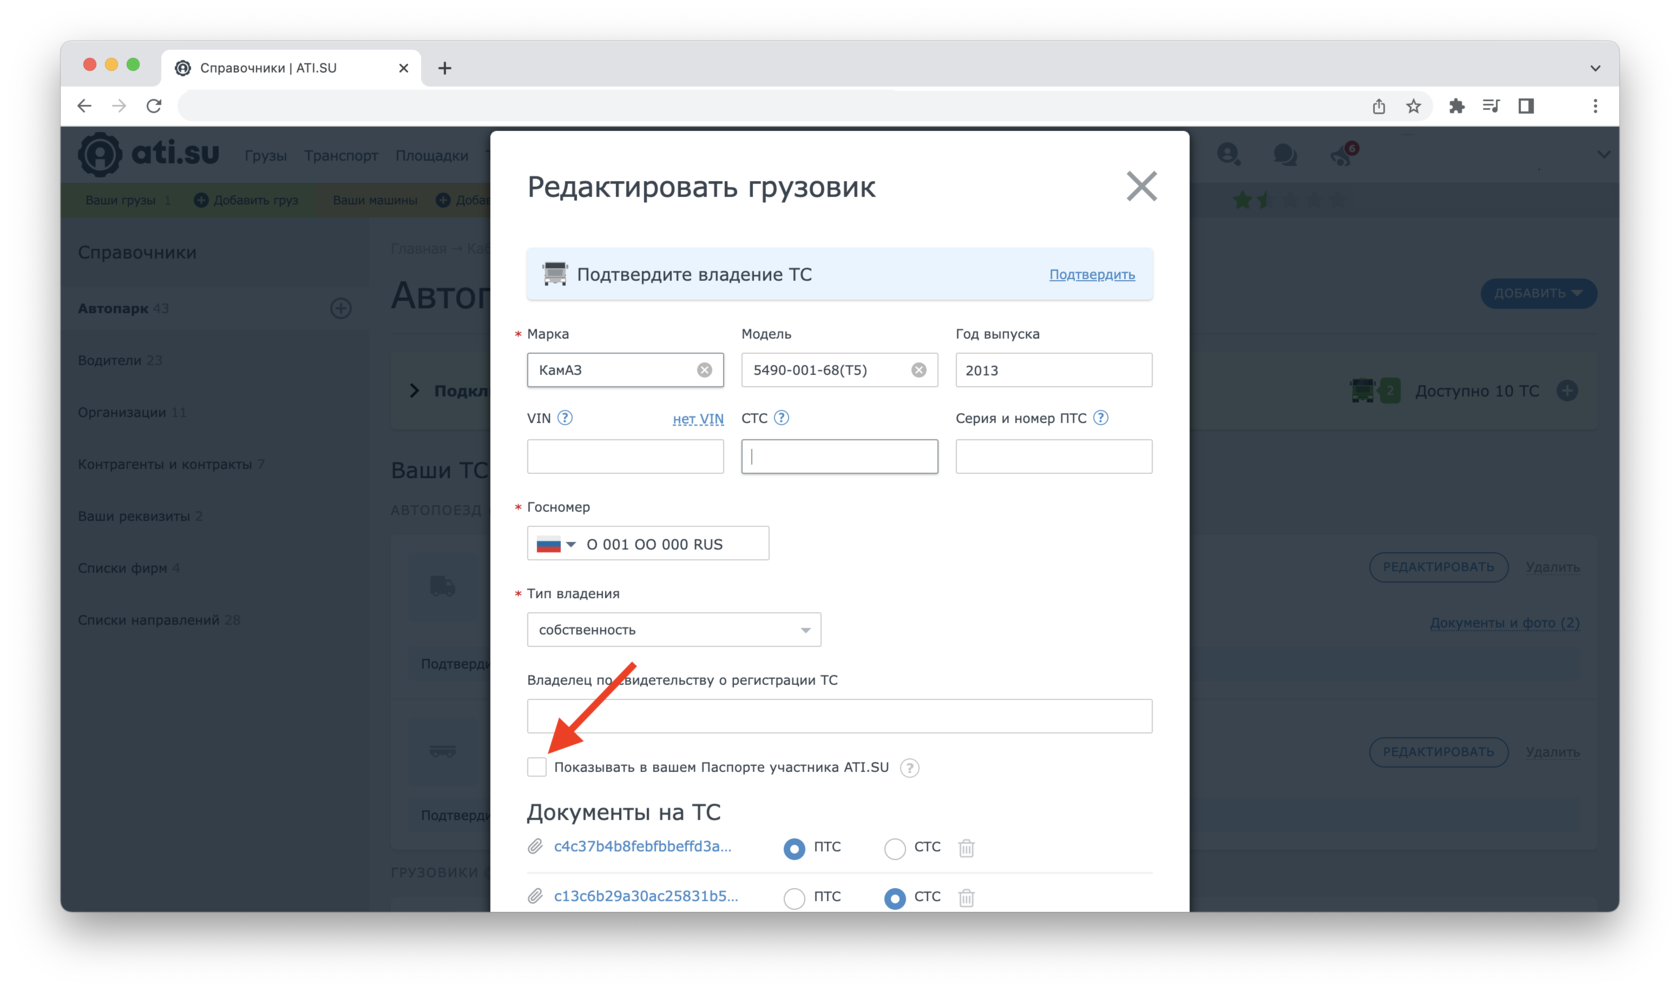Screen dimensions: 1680x992
Task: Click the first РЕДАКТИРОВАТЬ button
Action: (1438, 567)
